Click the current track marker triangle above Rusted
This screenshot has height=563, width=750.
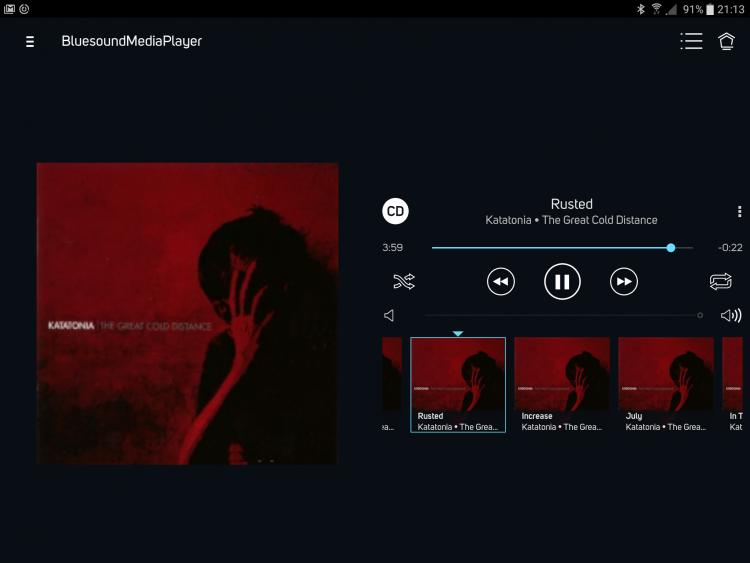[x=458, y=333]
